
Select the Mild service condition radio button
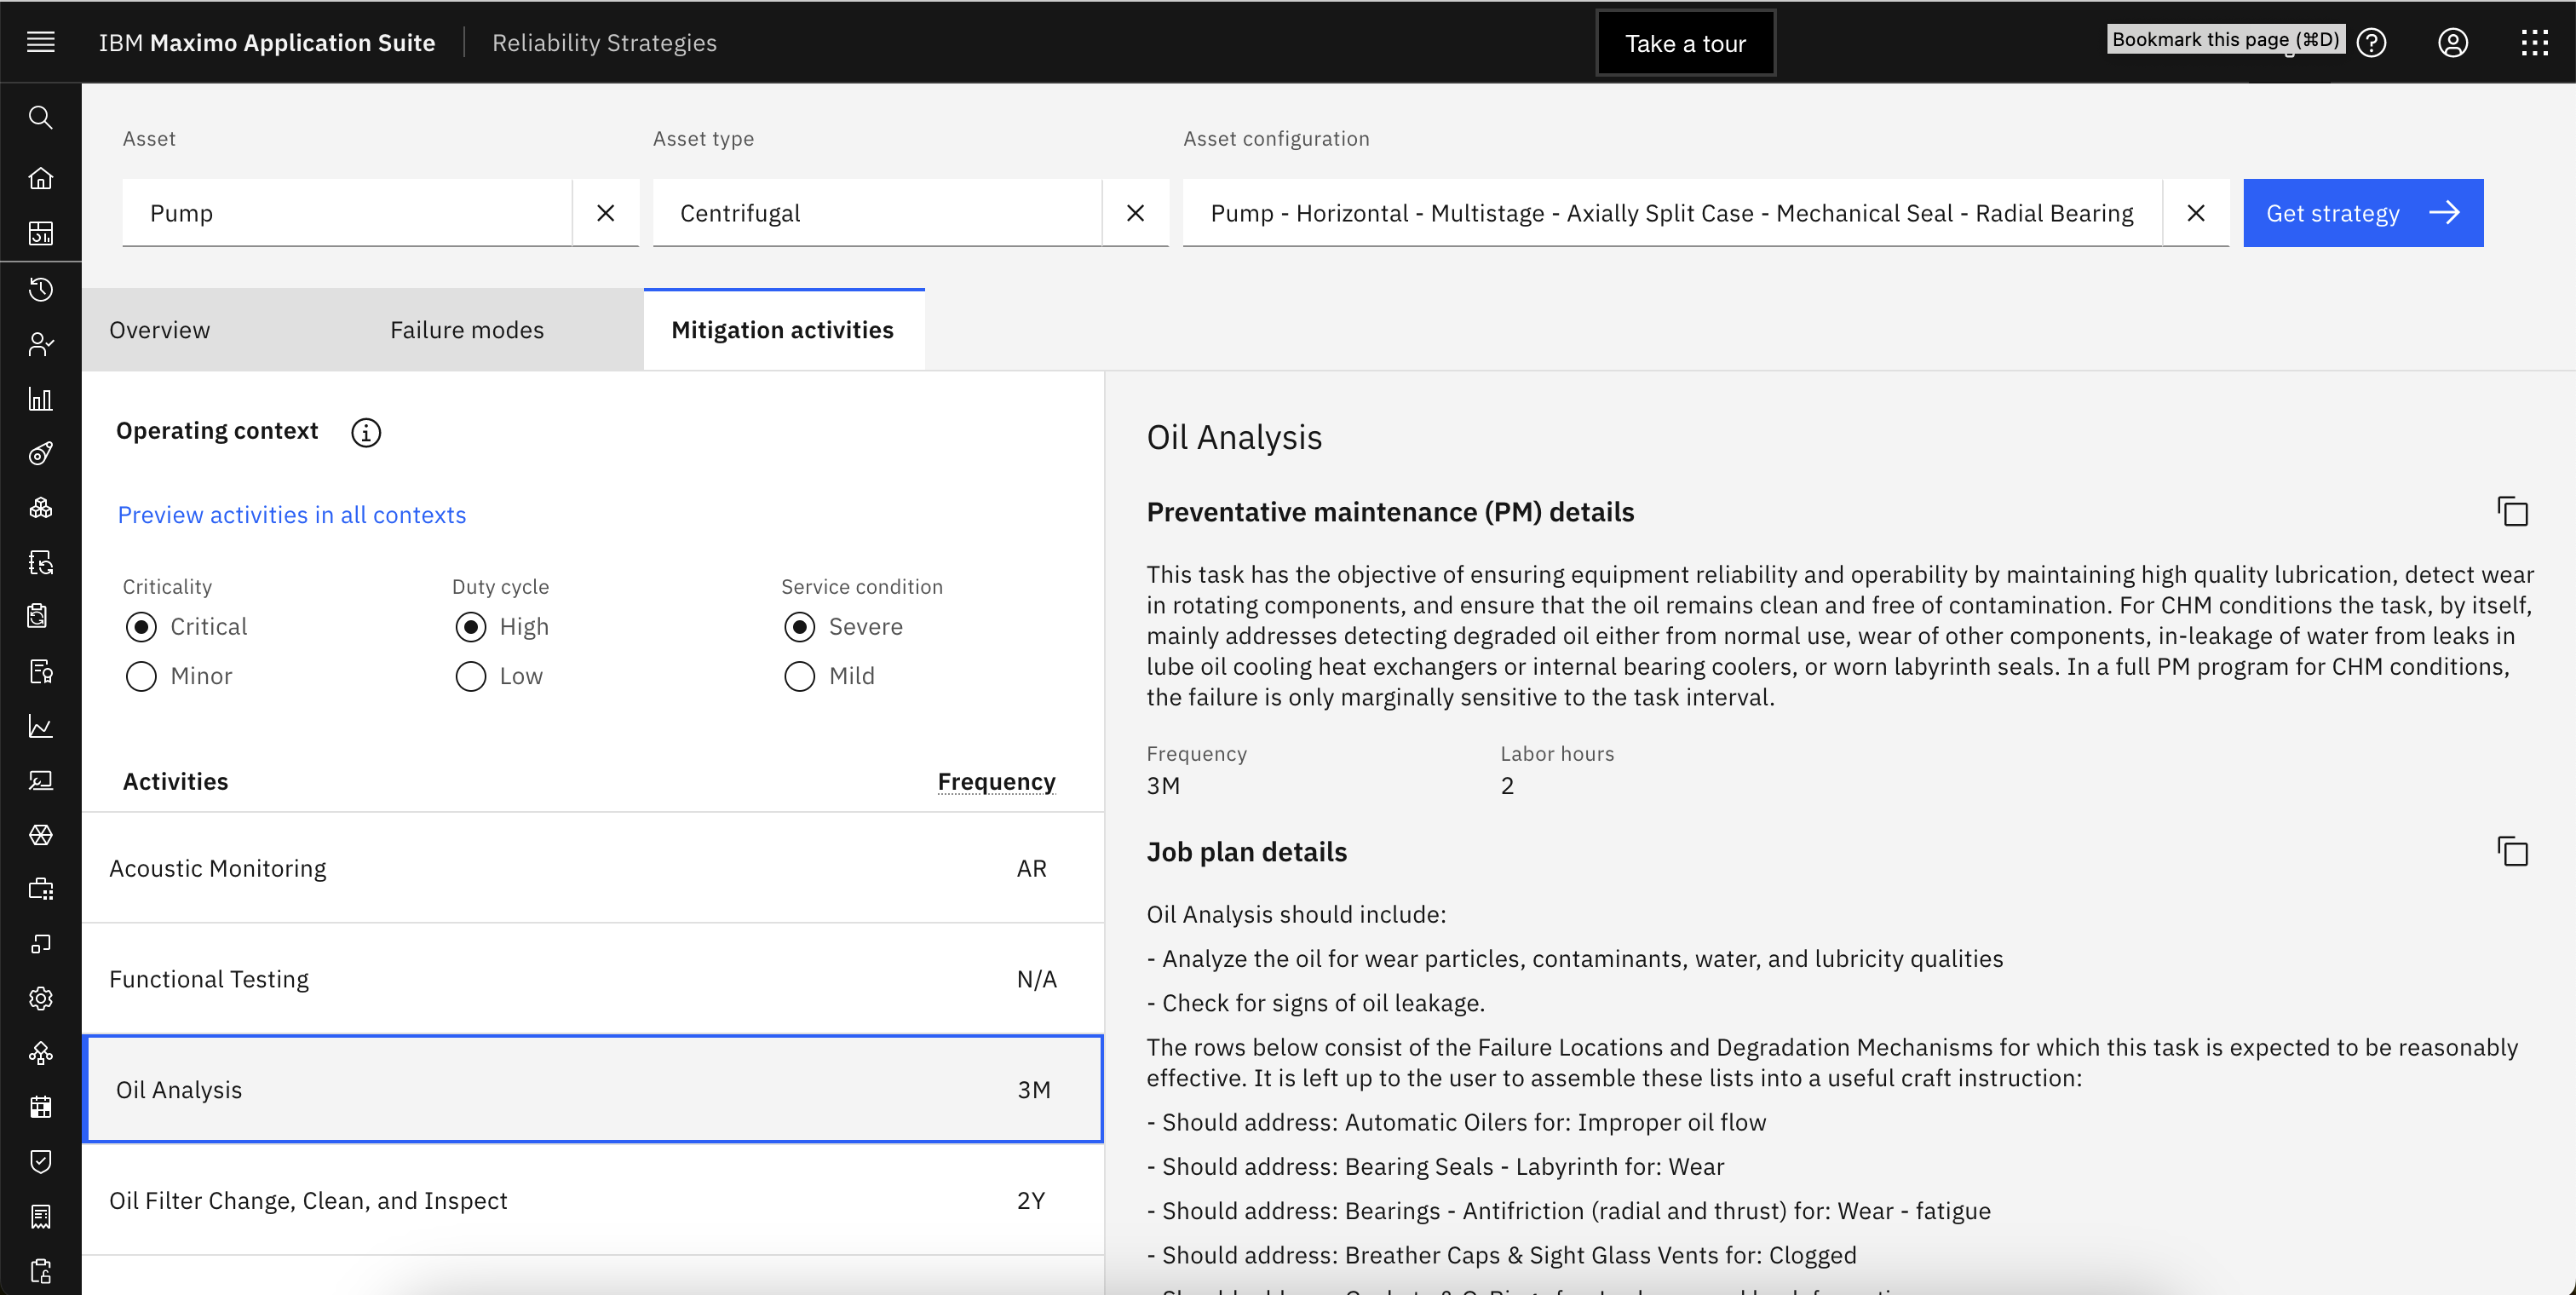(x=797, y=676)
